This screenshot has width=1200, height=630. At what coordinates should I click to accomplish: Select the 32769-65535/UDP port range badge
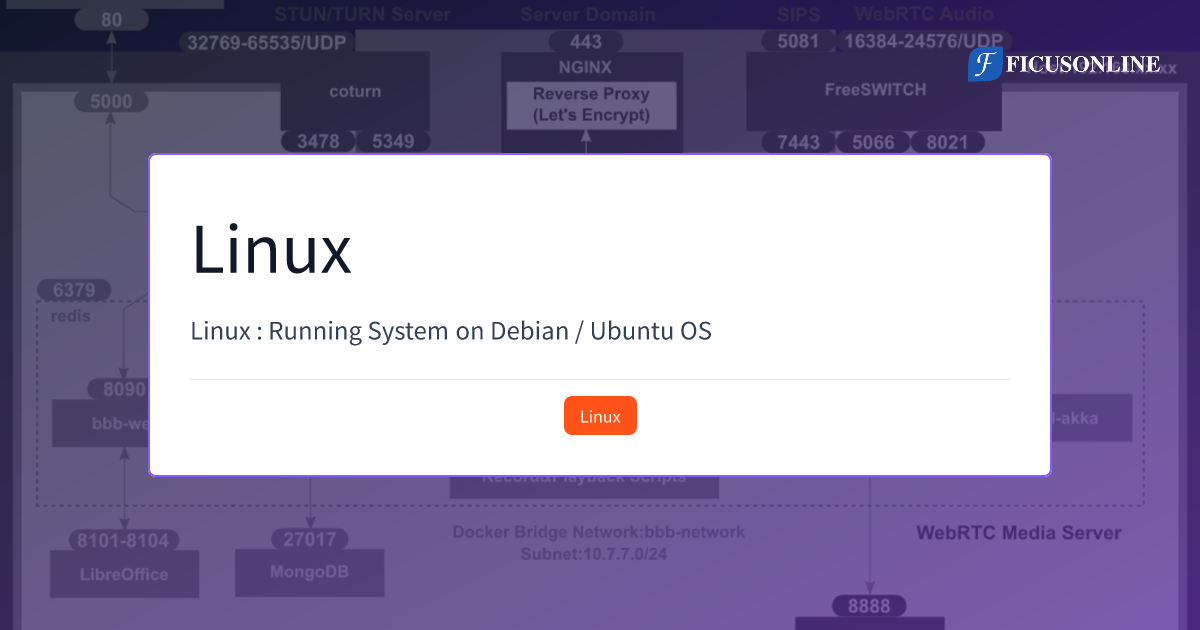(x=266, y=41)
